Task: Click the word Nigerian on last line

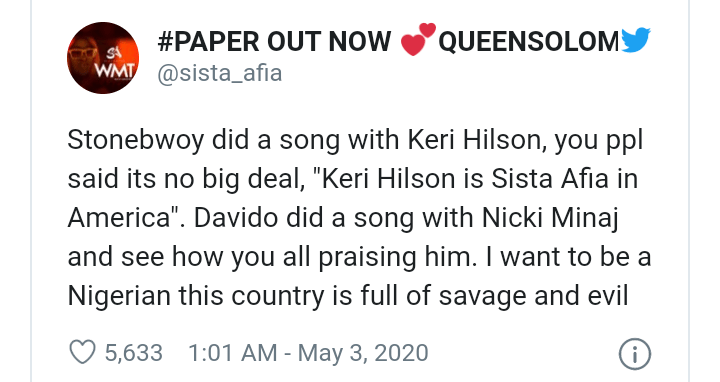Action: tap(119, 296)
